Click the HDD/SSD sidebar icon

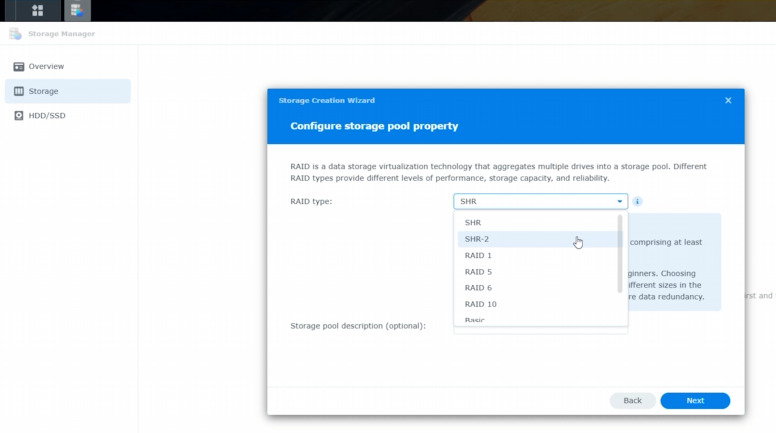coord(19,115)
